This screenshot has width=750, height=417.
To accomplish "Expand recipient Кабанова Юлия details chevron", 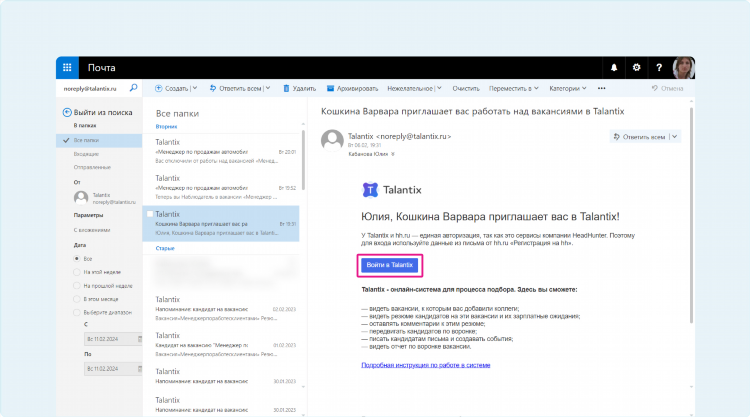I will click(393, 154).
